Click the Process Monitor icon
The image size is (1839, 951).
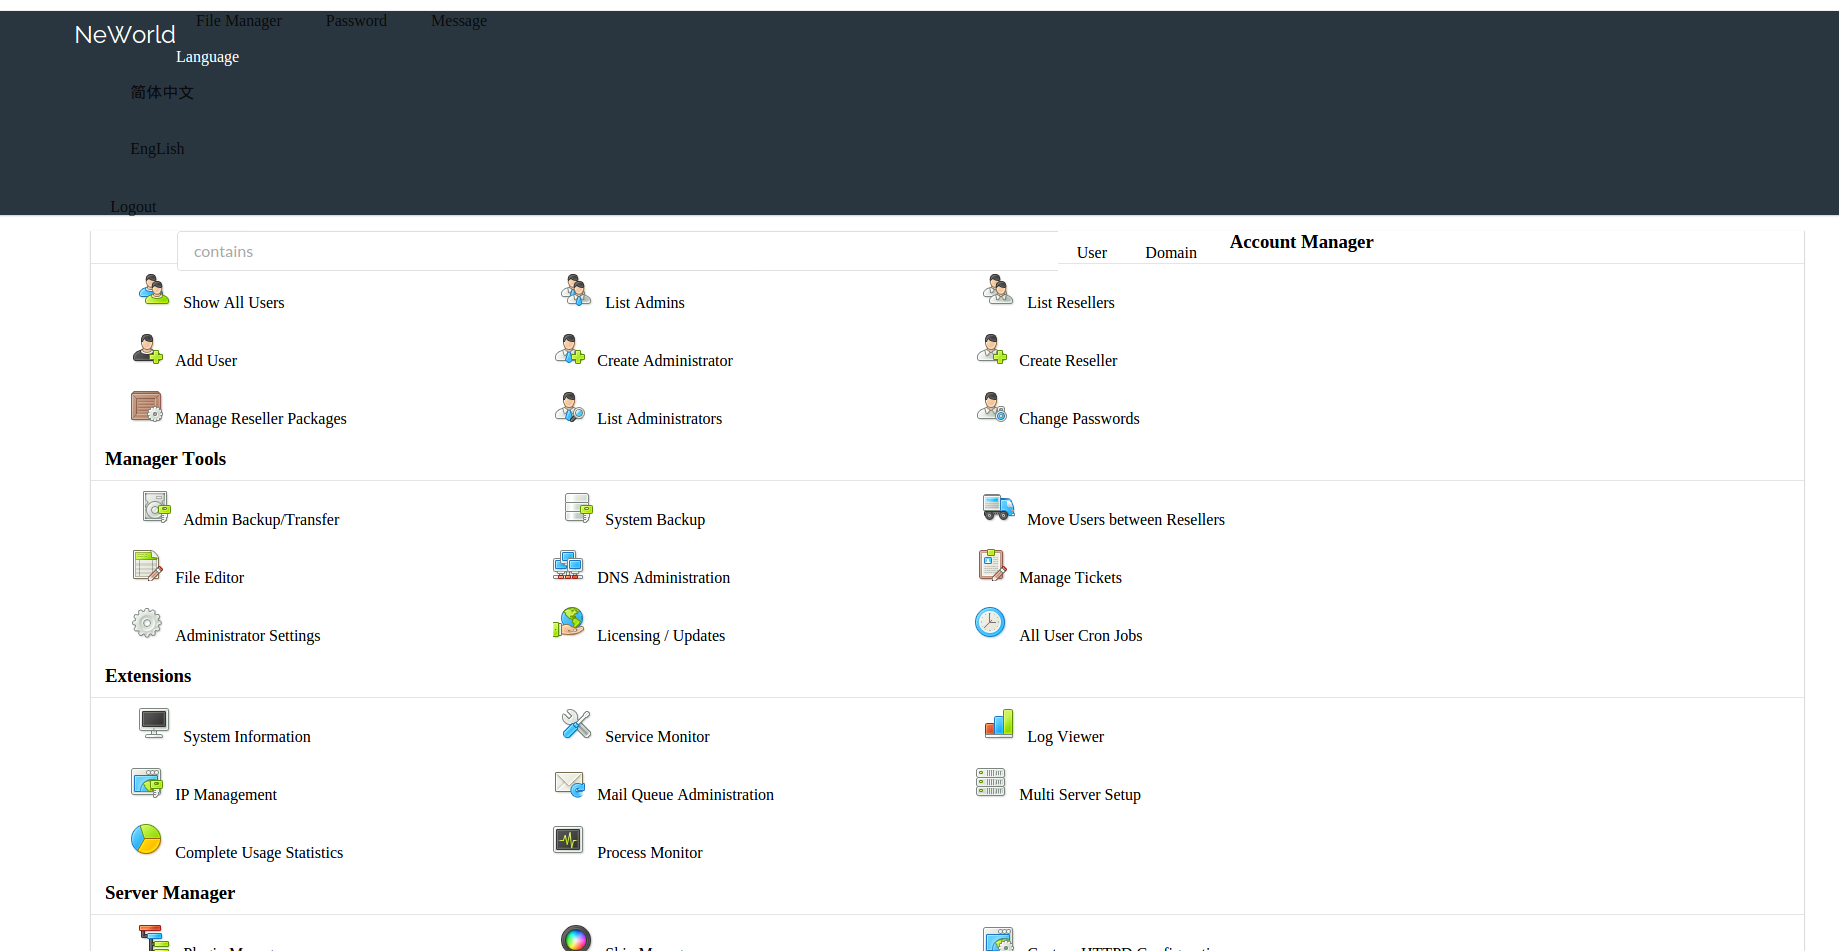tap(569, 840)
